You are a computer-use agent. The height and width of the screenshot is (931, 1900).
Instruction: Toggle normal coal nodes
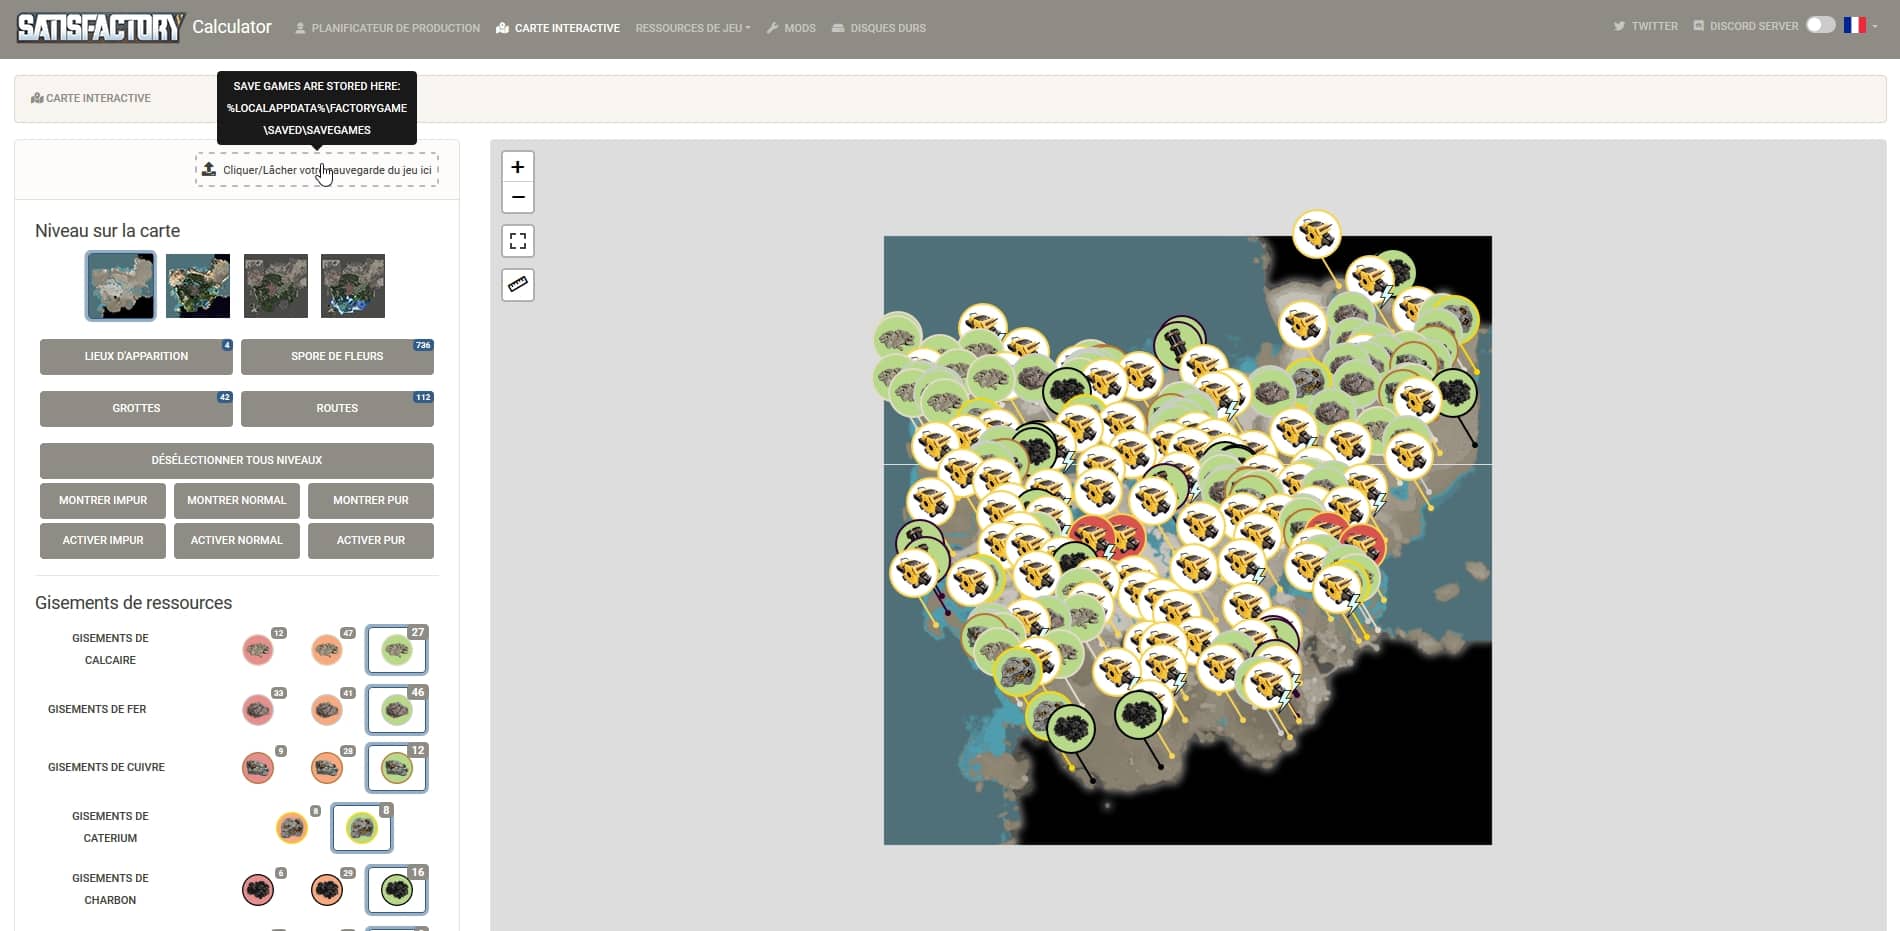point(327,890)
